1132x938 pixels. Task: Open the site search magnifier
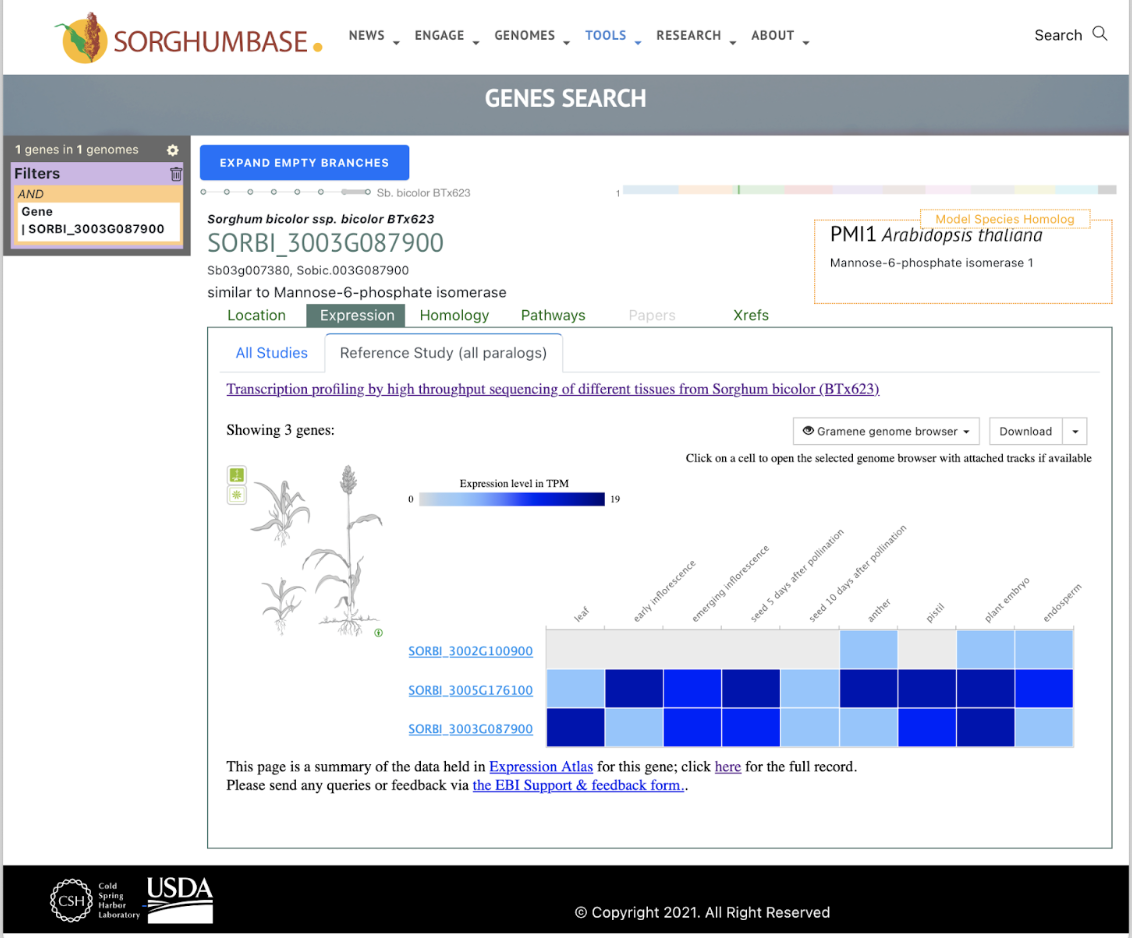coord(1100,33)
